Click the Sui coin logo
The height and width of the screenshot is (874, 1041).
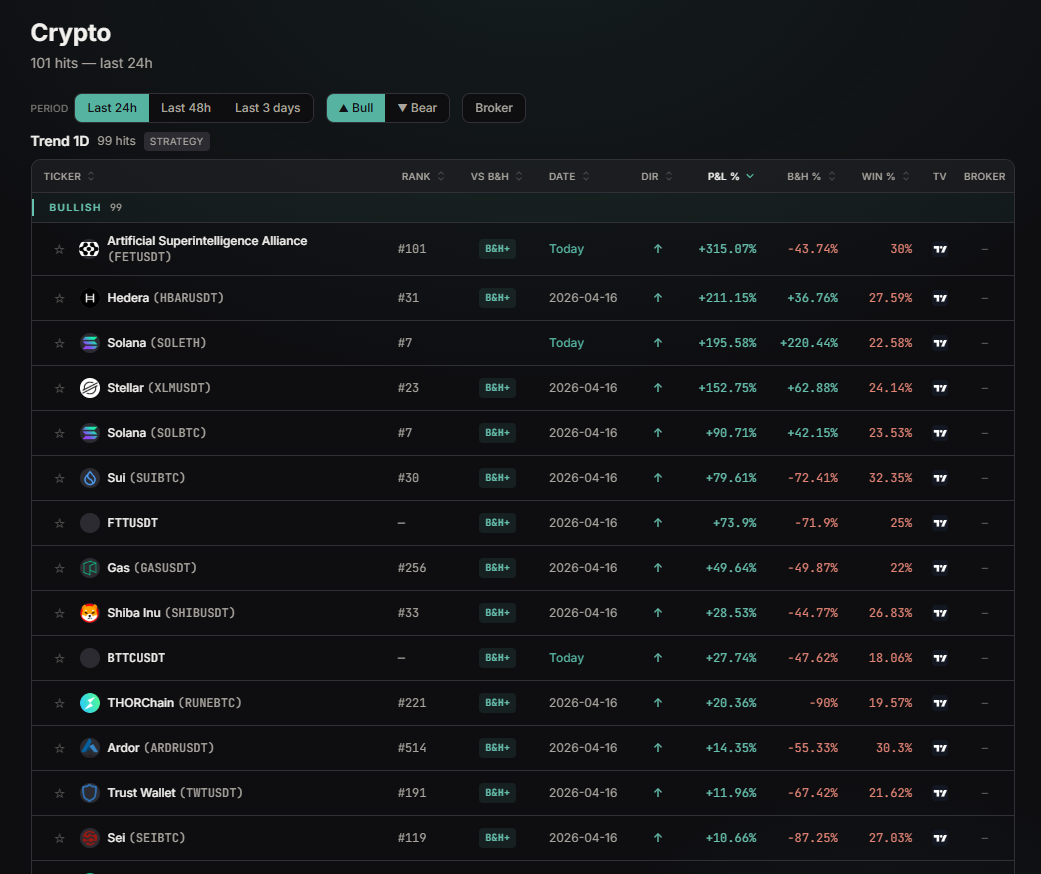point(90,478)
